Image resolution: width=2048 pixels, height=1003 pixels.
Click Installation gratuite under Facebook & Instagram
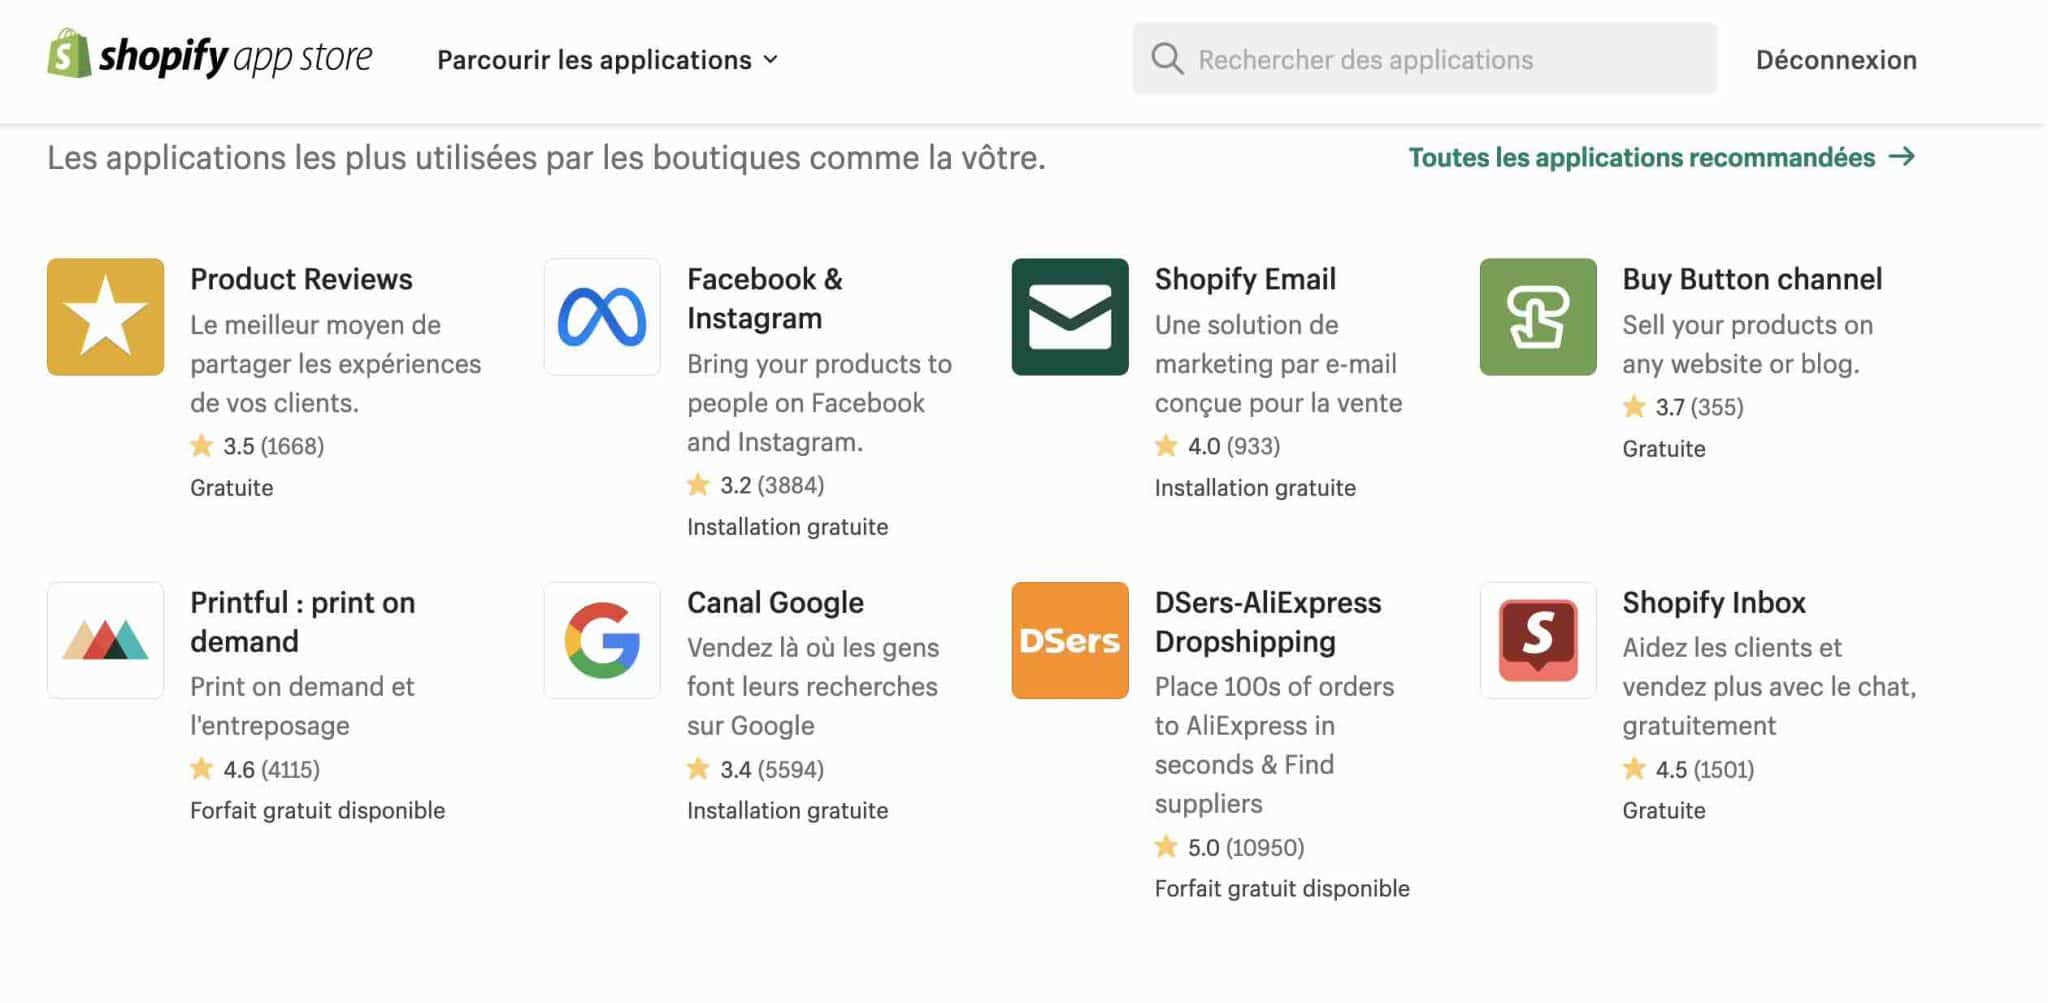787,526
